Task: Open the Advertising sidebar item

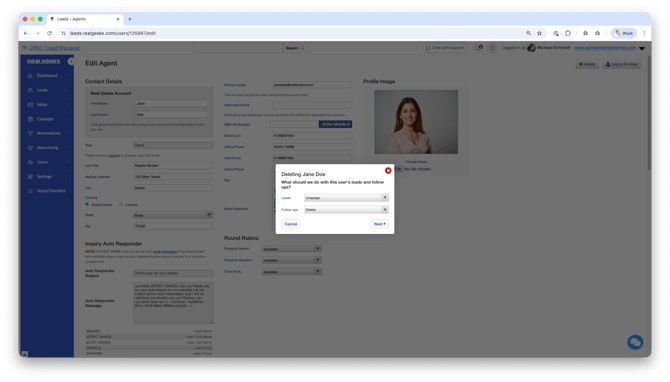Action: 47,148
